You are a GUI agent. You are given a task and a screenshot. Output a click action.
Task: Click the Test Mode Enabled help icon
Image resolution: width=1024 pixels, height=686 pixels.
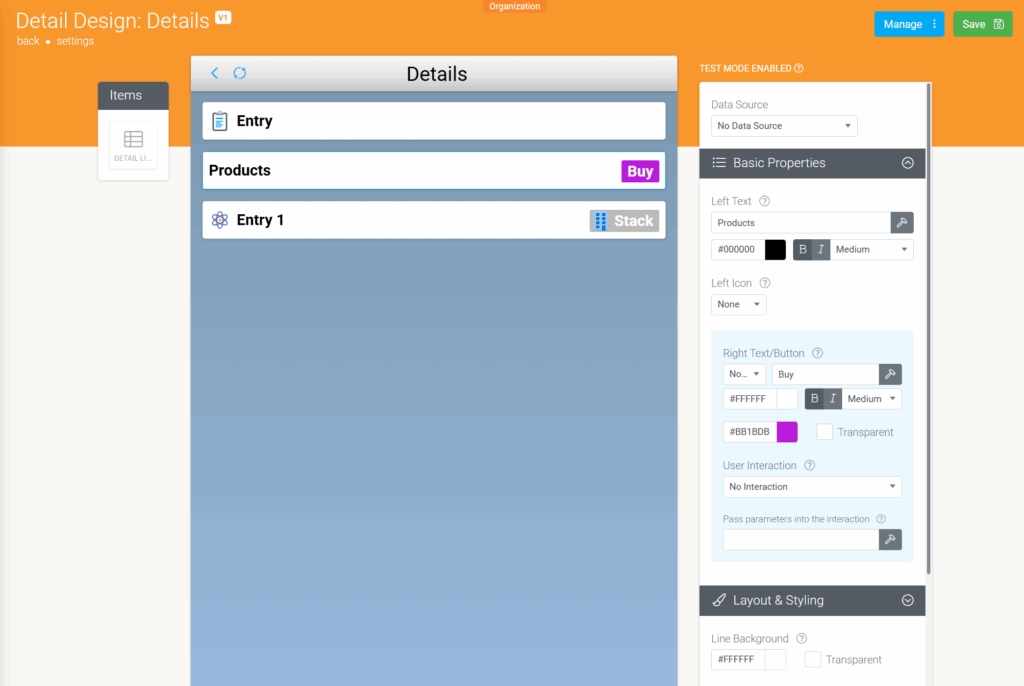coord(799,69)
